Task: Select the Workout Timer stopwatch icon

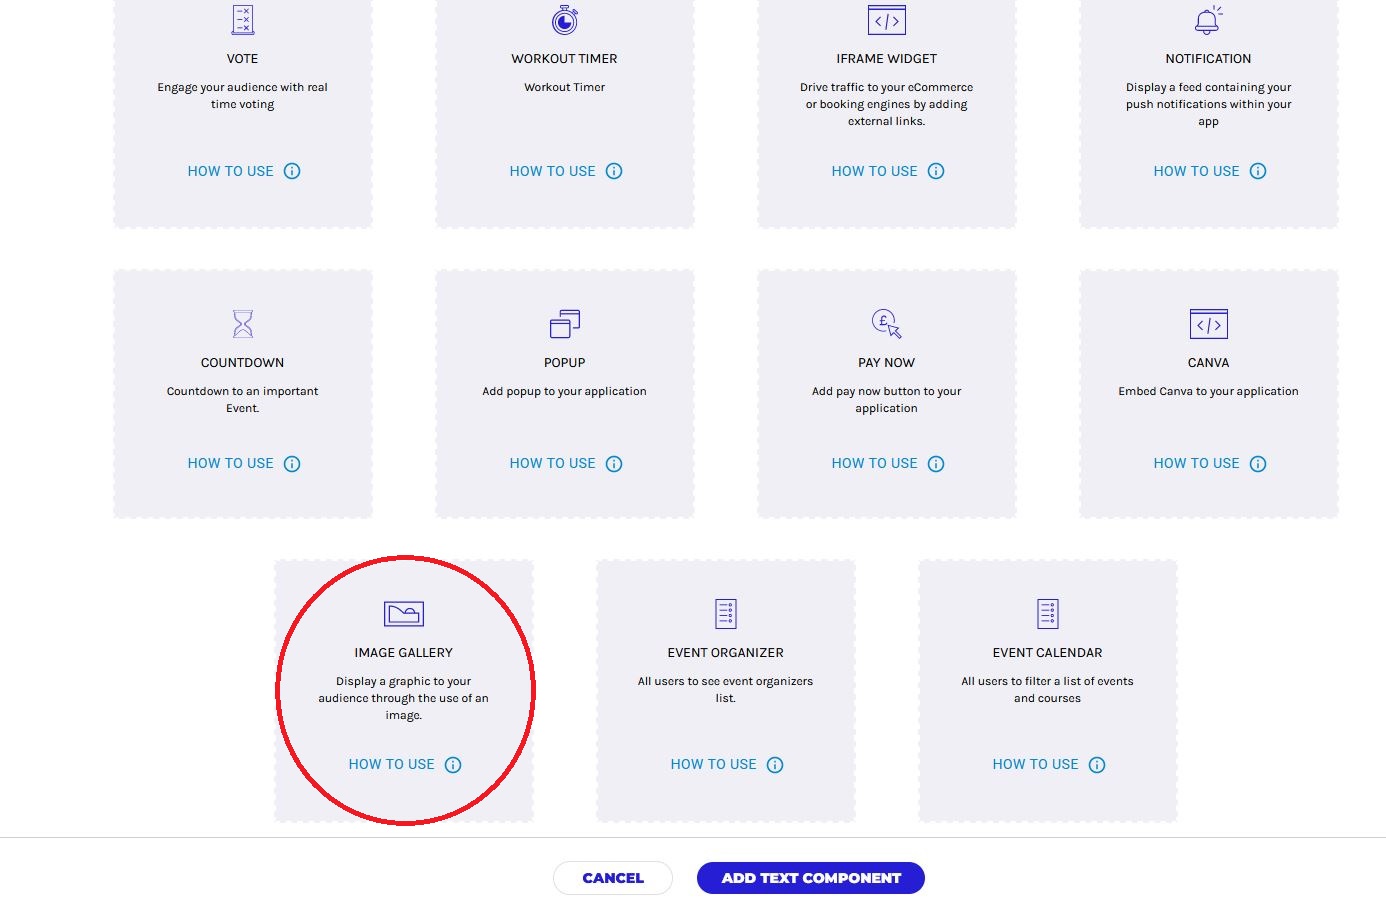Action: 565,20
